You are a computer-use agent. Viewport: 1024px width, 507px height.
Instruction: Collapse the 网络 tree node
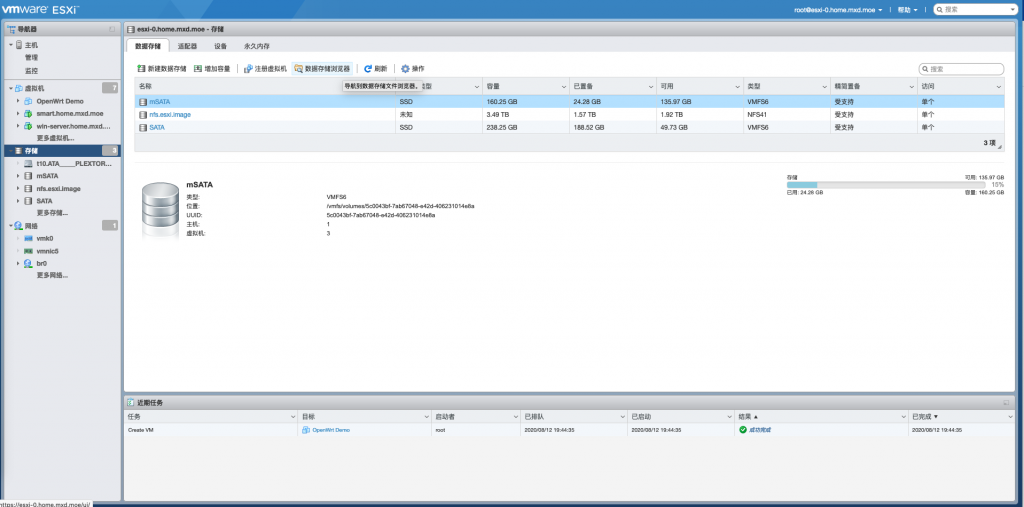(10, 226)
